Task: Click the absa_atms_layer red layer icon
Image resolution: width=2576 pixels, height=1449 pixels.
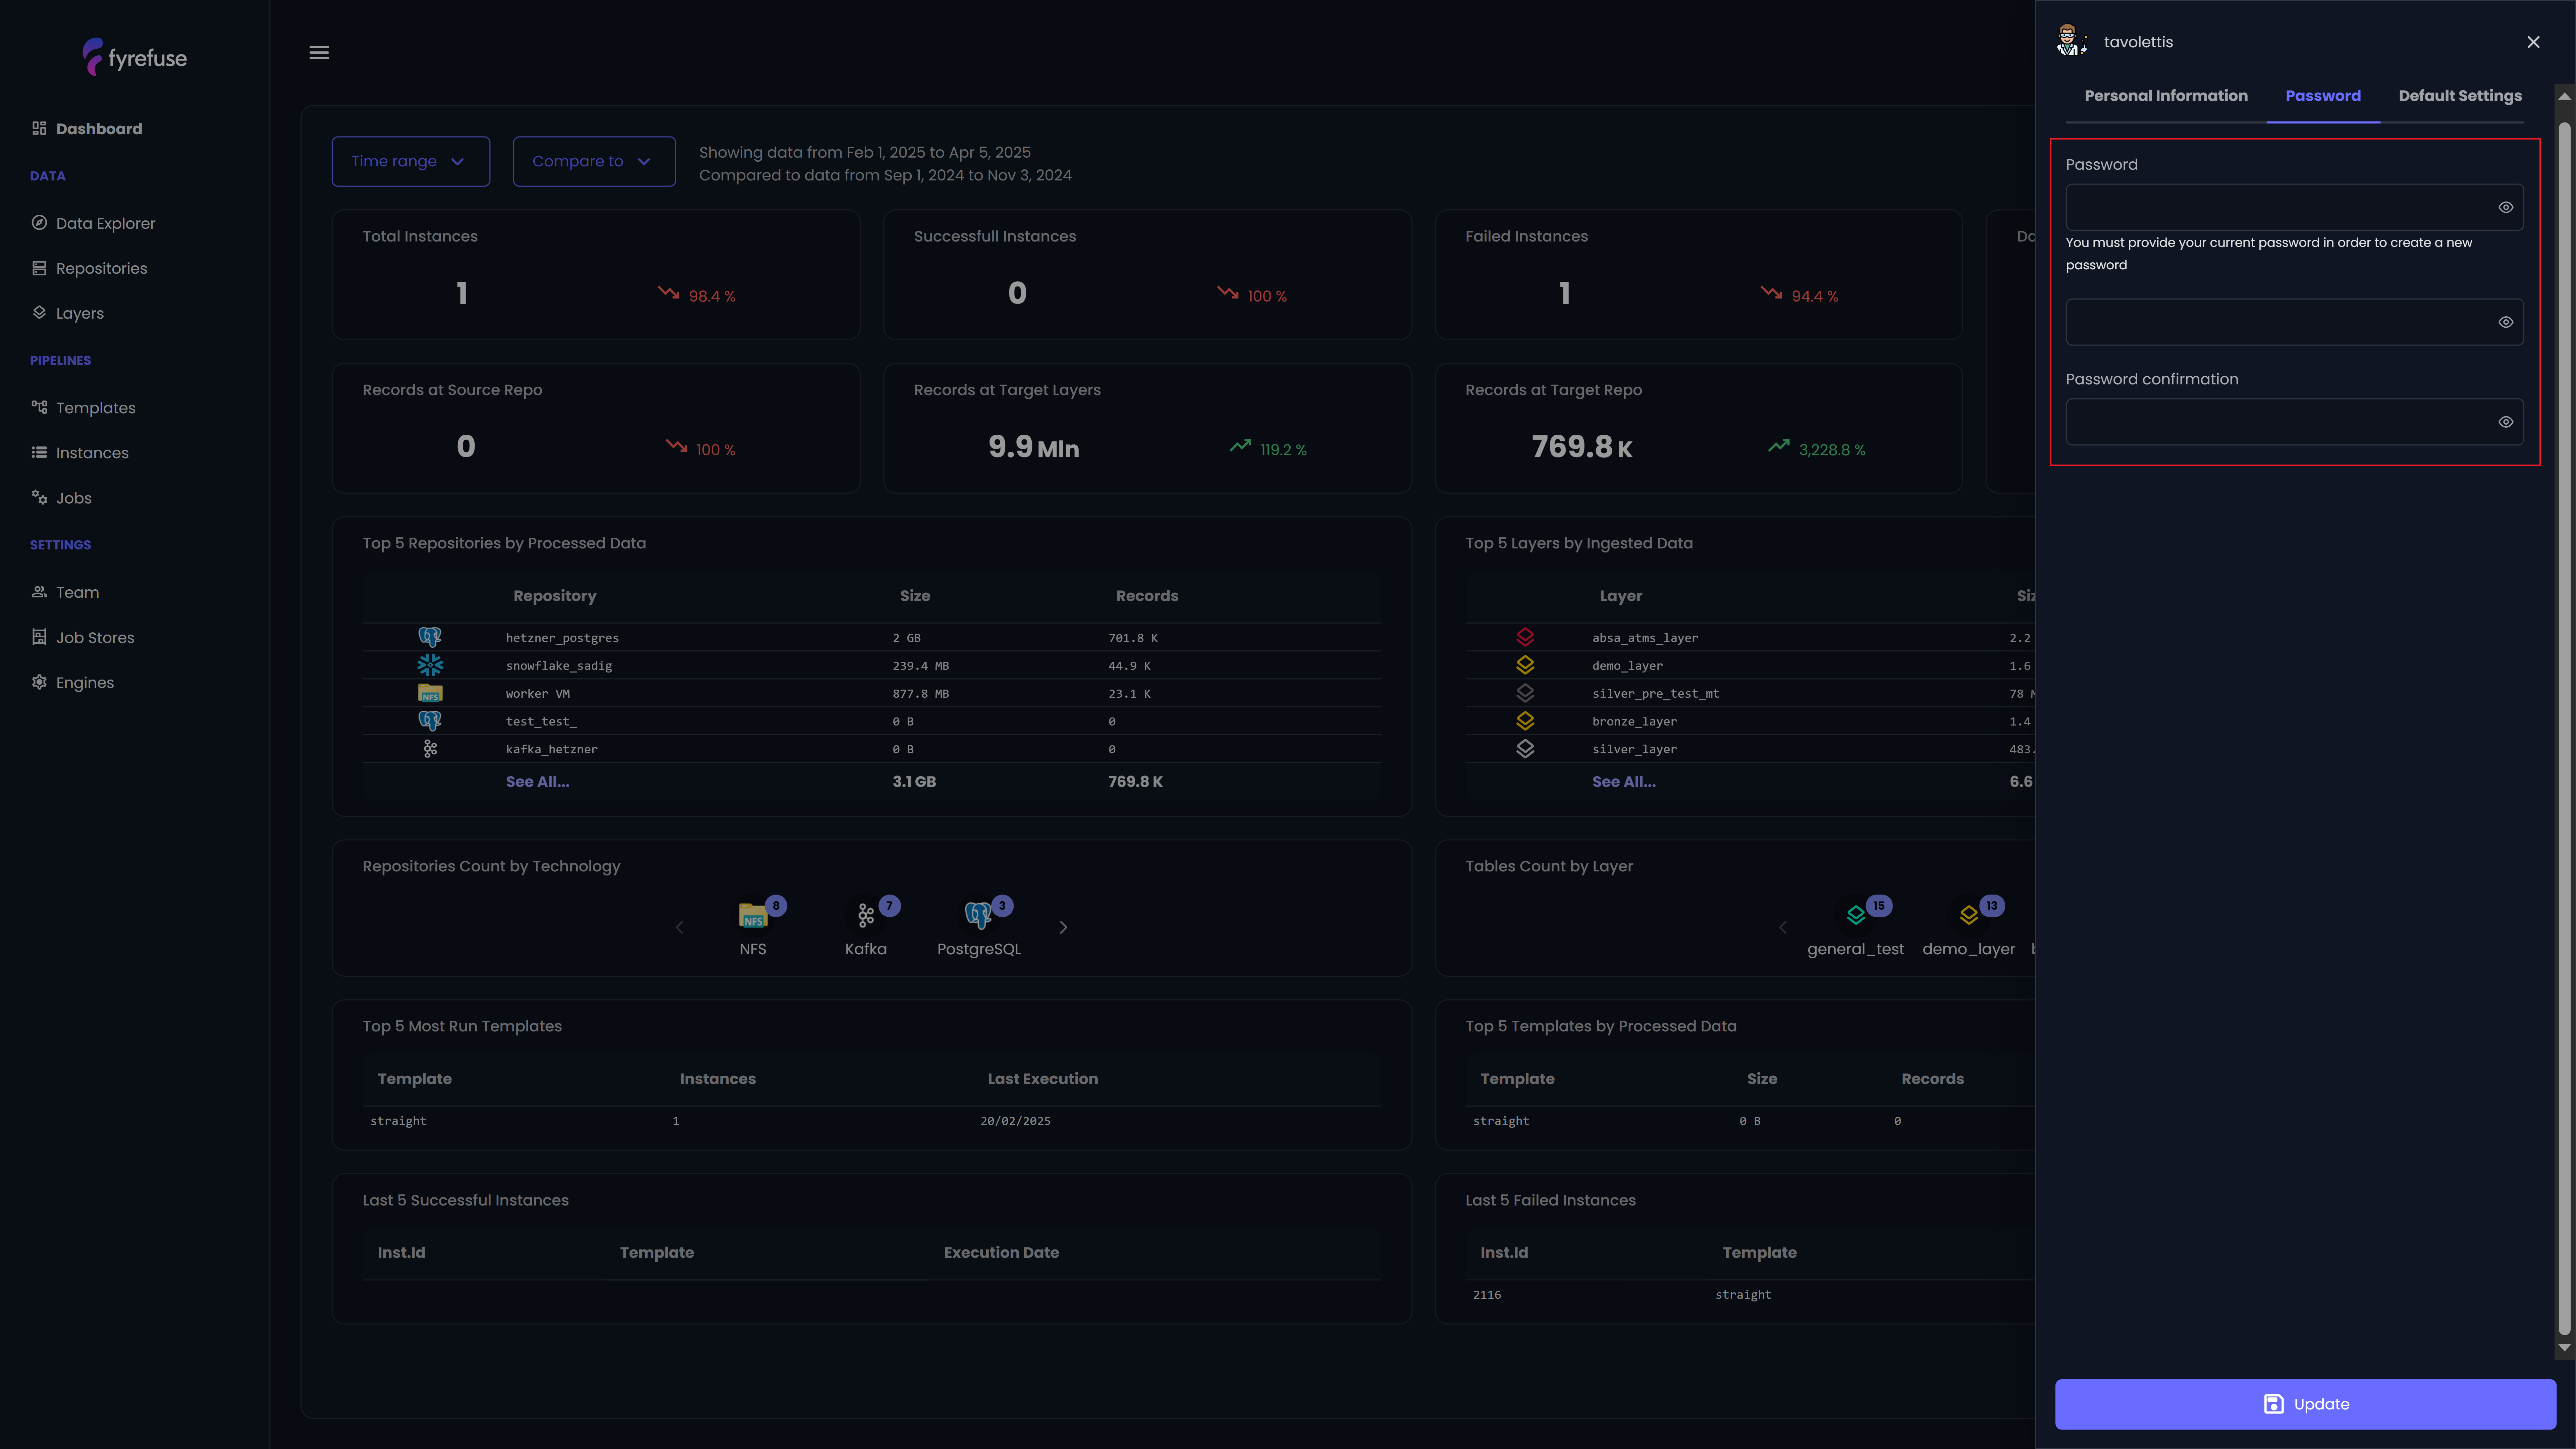Action: [1525, 637]
